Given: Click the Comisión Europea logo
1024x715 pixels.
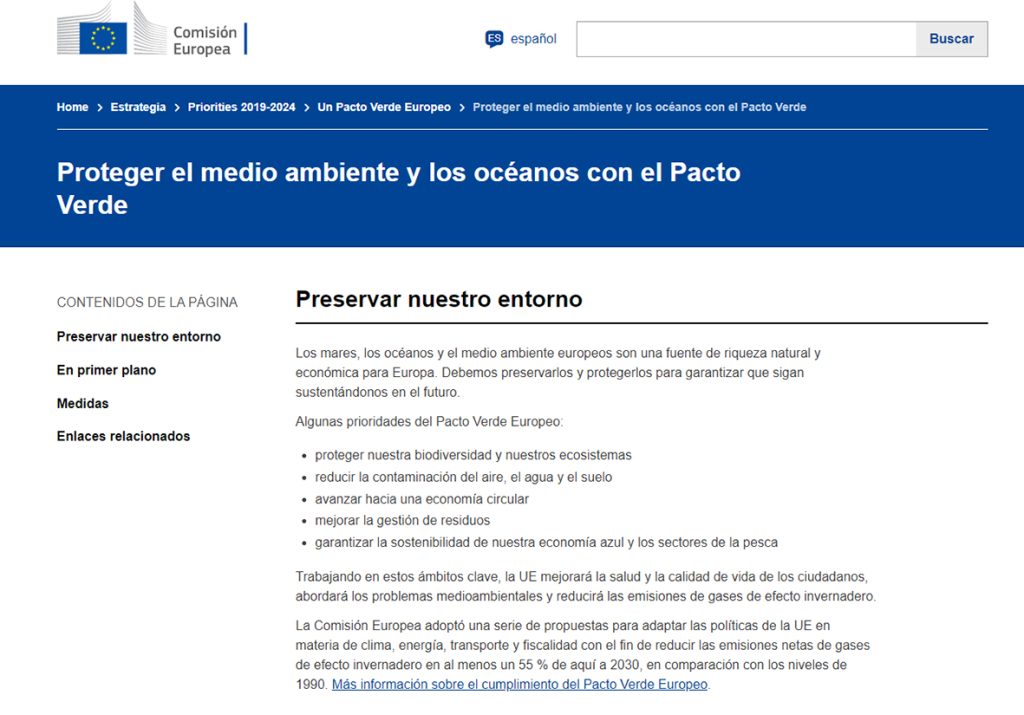Looking at the screenshot, I should tap(152, 30).
